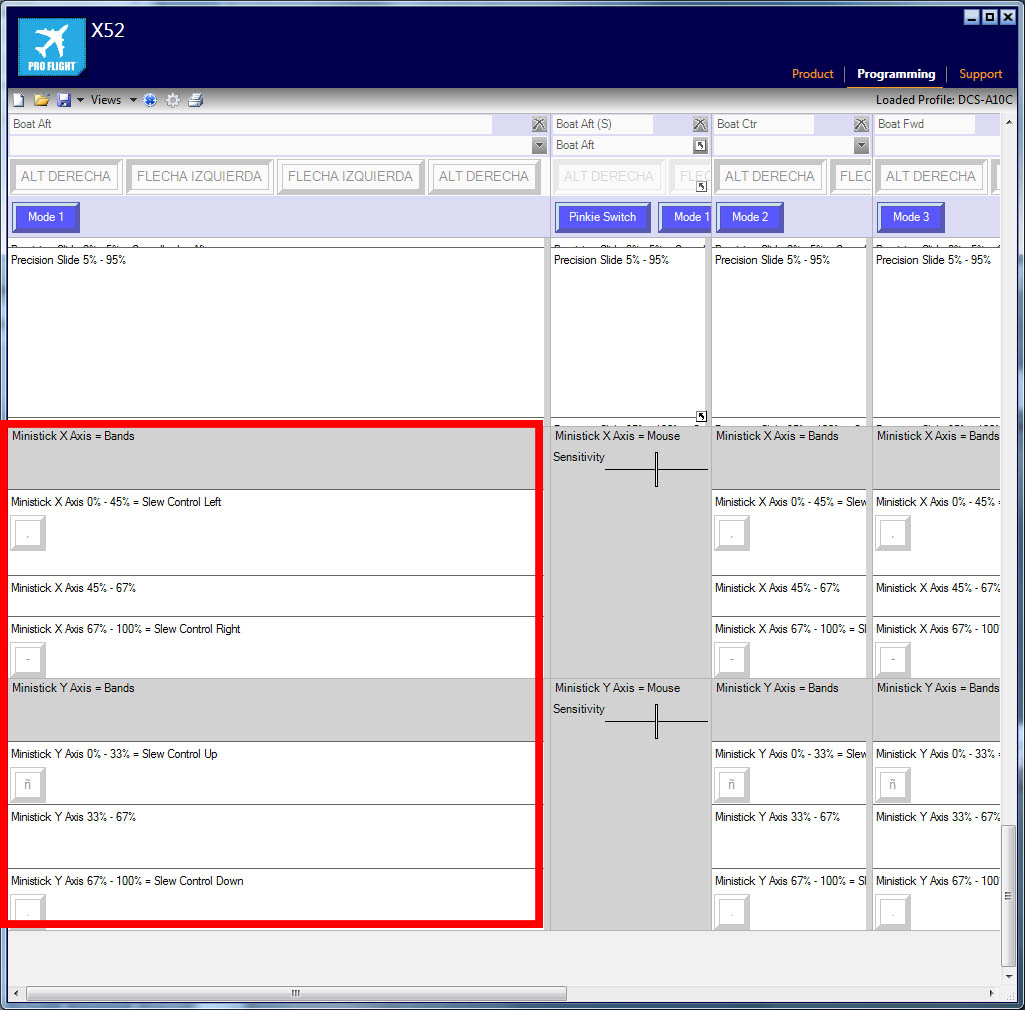This screenshot has height=1010, width=1025.
Task: Click the key tile under Mode 3 Ministick Y 67%-100%
Action: (x=892, y=911)
